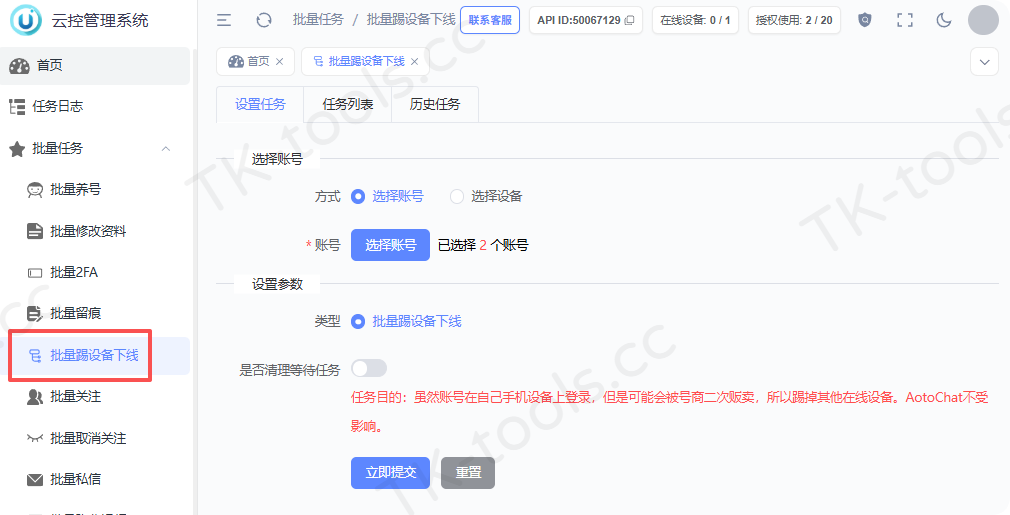Click the refresh page icon
Screen dimensions: 1010x515
(x=263, y=20)
